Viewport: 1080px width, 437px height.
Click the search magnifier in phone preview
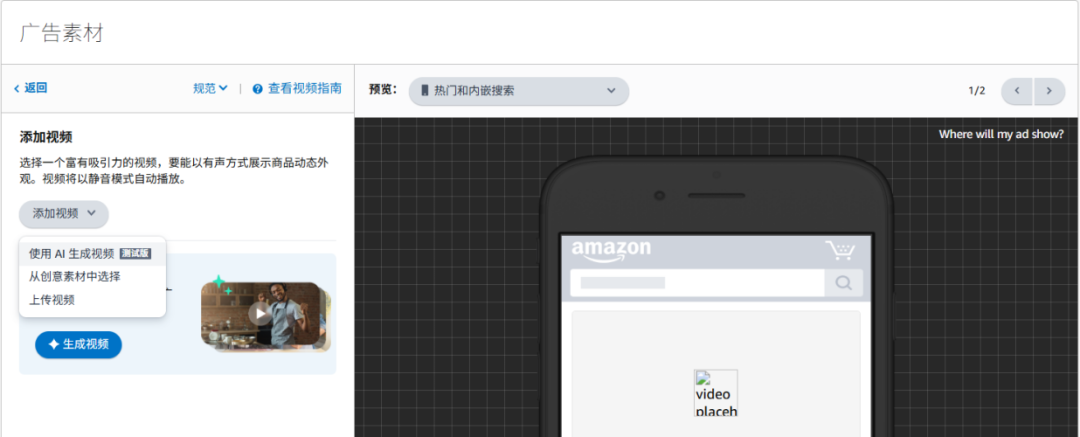pyautogui.click(x=843, y=283)
